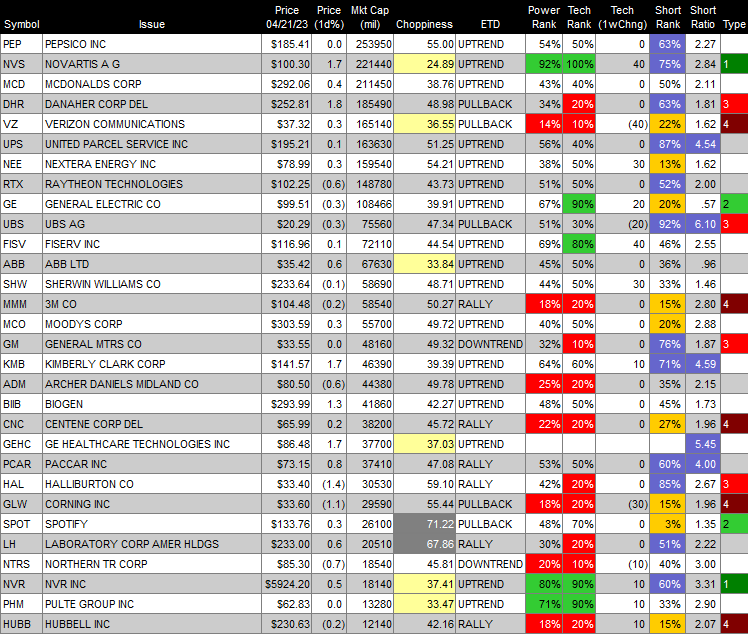
Task: Click the Short Rank column header
Action: [668, 17]
